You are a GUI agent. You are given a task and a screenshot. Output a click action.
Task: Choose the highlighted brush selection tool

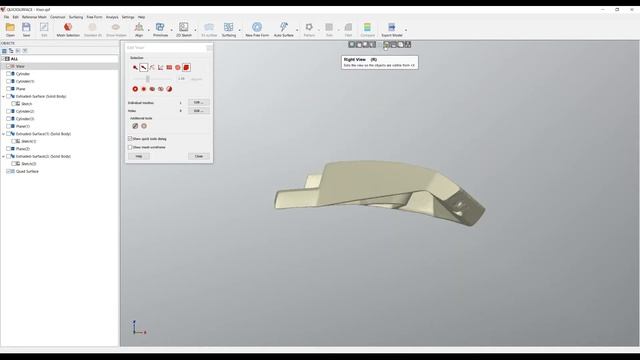click(144, 67)
